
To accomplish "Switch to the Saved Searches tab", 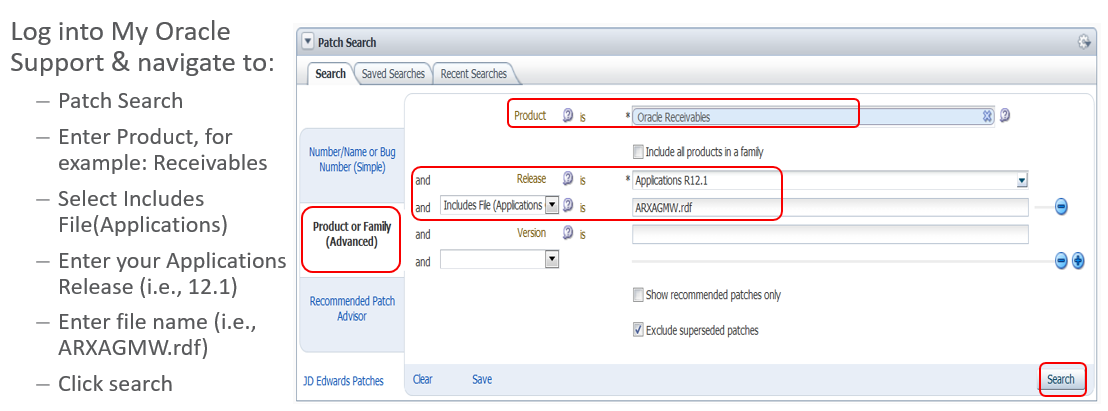I will point(393,74).
